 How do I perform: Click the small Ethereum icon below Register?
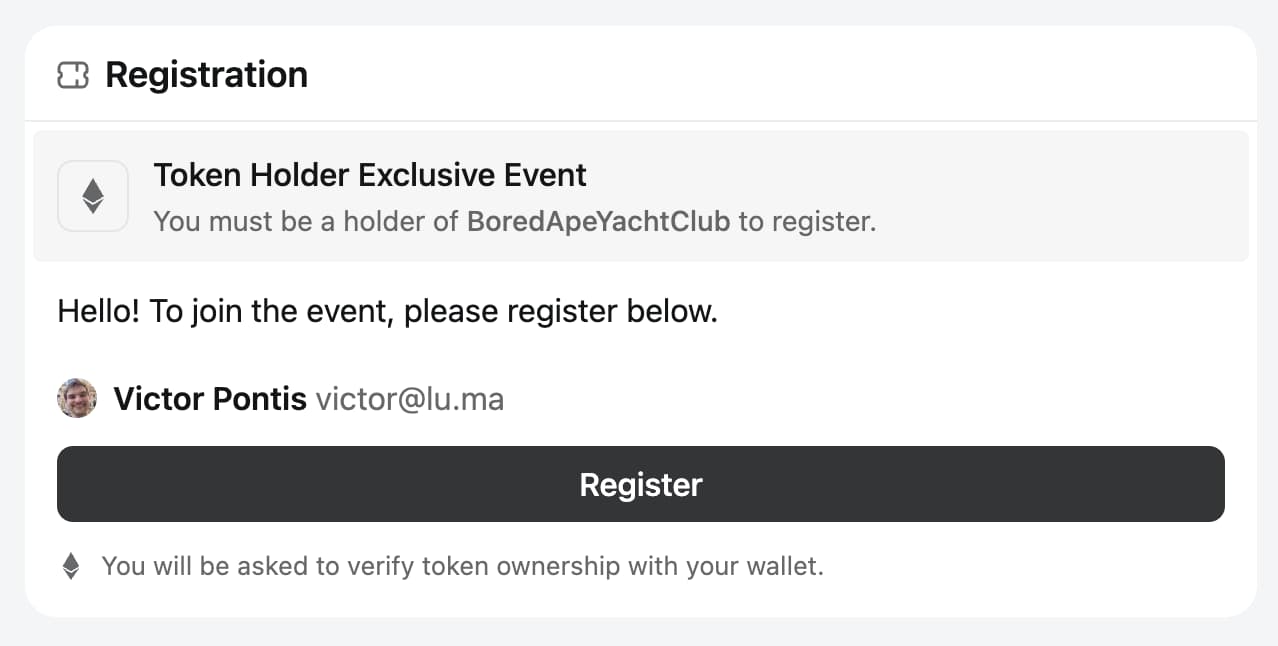(x=71, y=567)
